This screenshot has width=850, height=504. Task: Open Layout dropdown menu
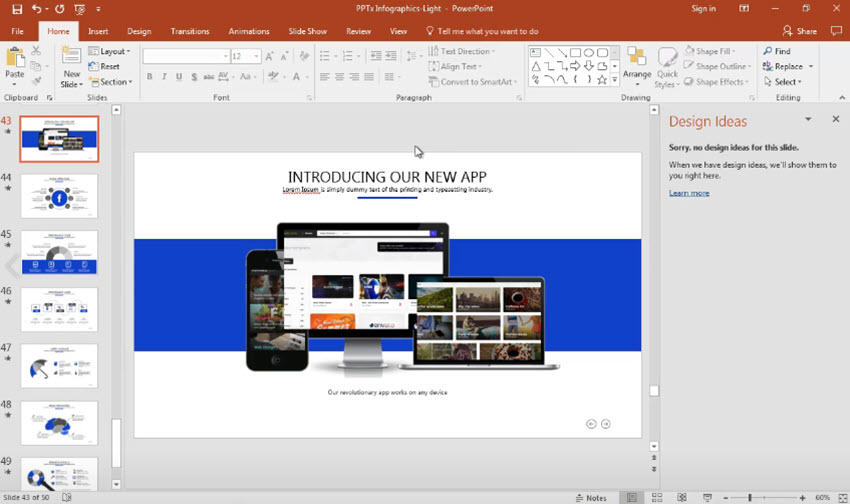(x=109, y=51)
